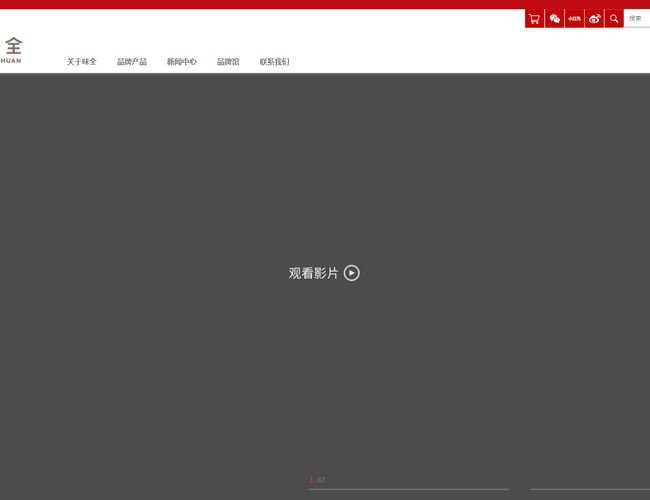The image size is (650, 500).
Task: Click the slide counter 1 /02
Action: 318,480
